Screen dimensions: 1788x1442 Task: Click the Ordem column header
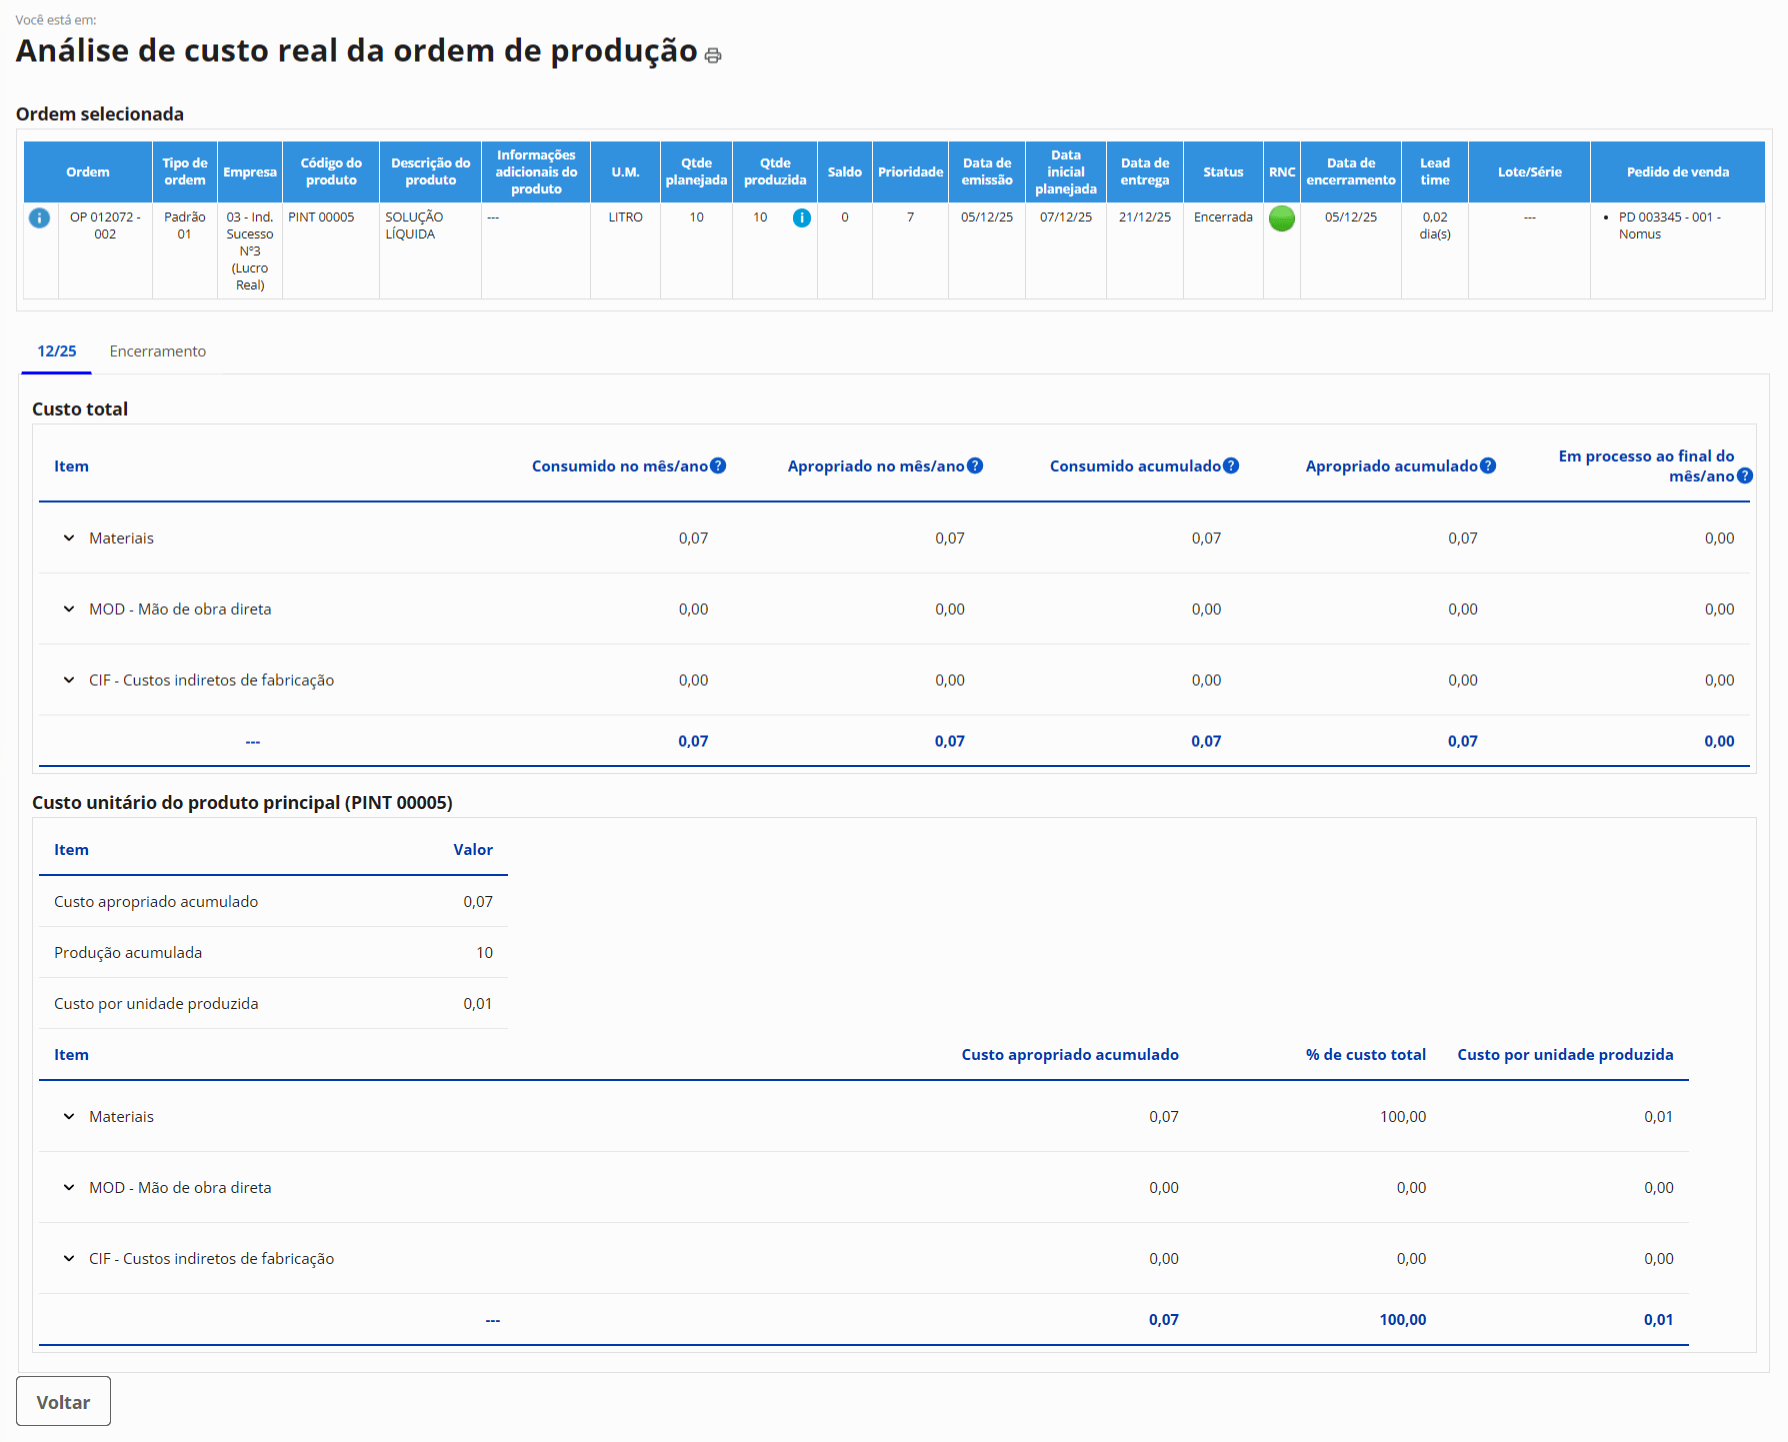click(88, 172)
